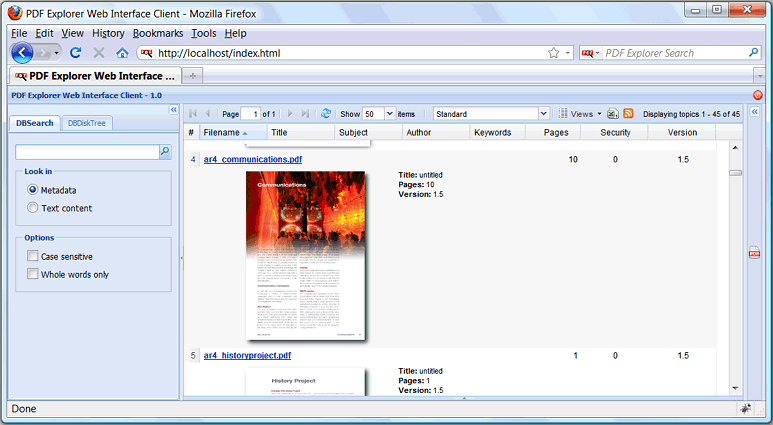Click the left panel splitter collapse handle
The height and width of the screenshot is (425, 773).
pyautogui.click(x=181, y=257)
